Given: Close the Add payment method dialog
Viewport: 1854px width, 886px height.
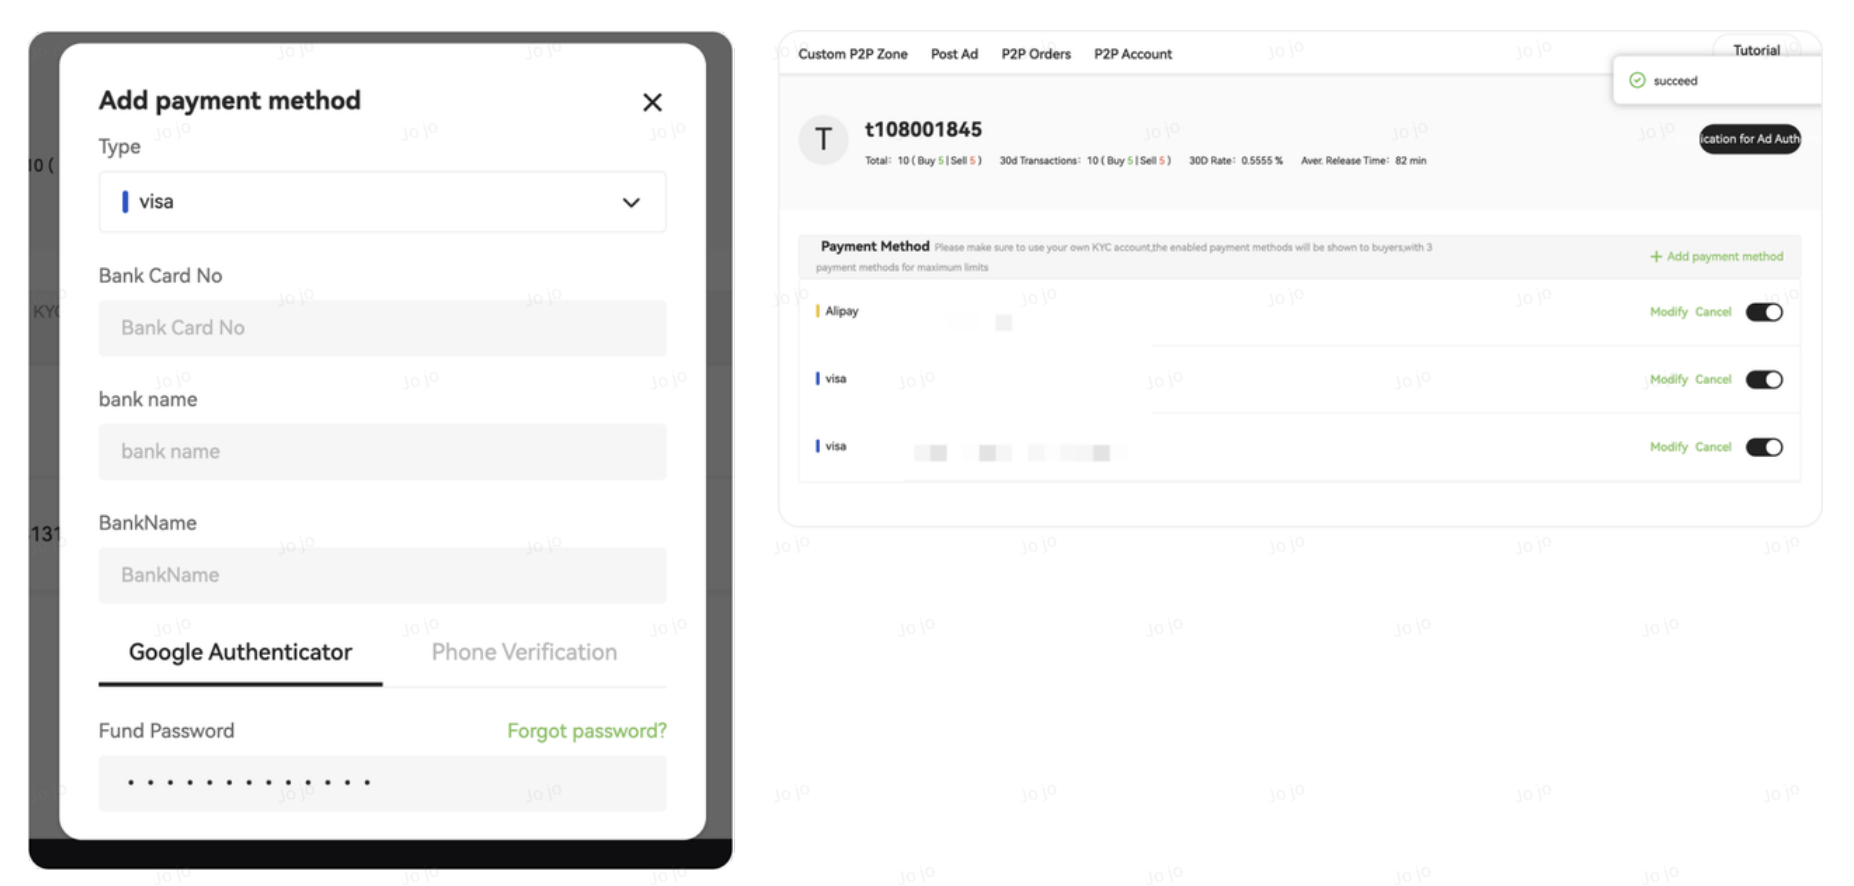Looking at the screenshot, I should pyautogui.click(x=652, y=102).
